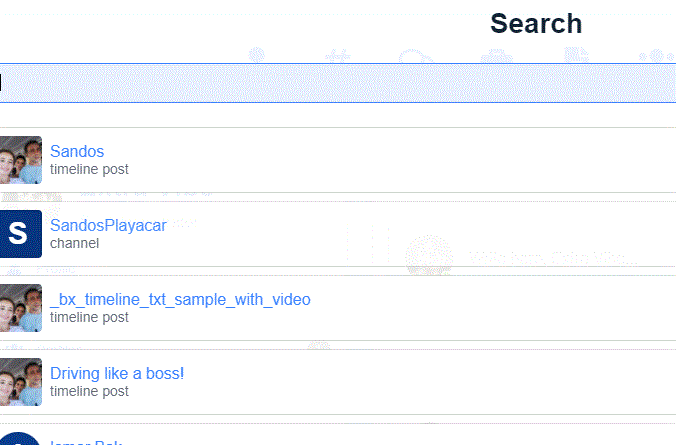Open _bx_timeline_txt_sample_with_video result link
This screenshot has height=445, width=676.
pyautogui.click(x=180, y=300)
